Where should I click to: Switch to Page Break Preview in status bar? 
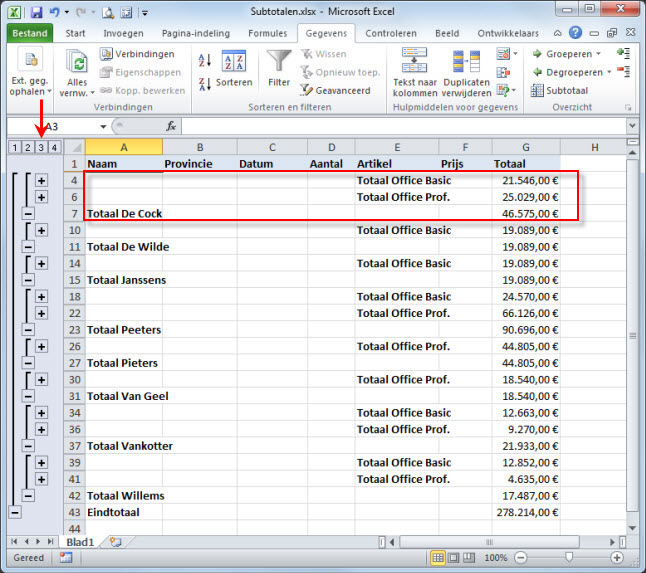(x=469, y=558)
